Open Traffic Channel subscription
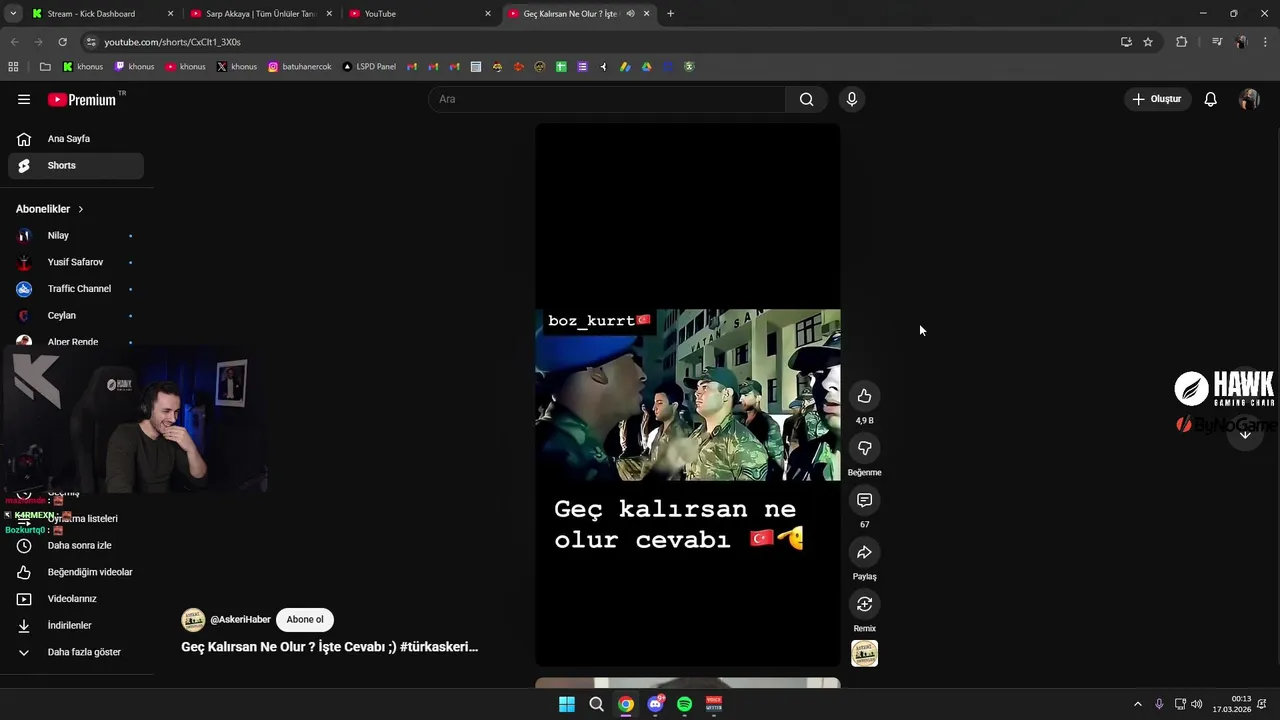This screenshot has height=720, width=1280. [x=76, y=289]
